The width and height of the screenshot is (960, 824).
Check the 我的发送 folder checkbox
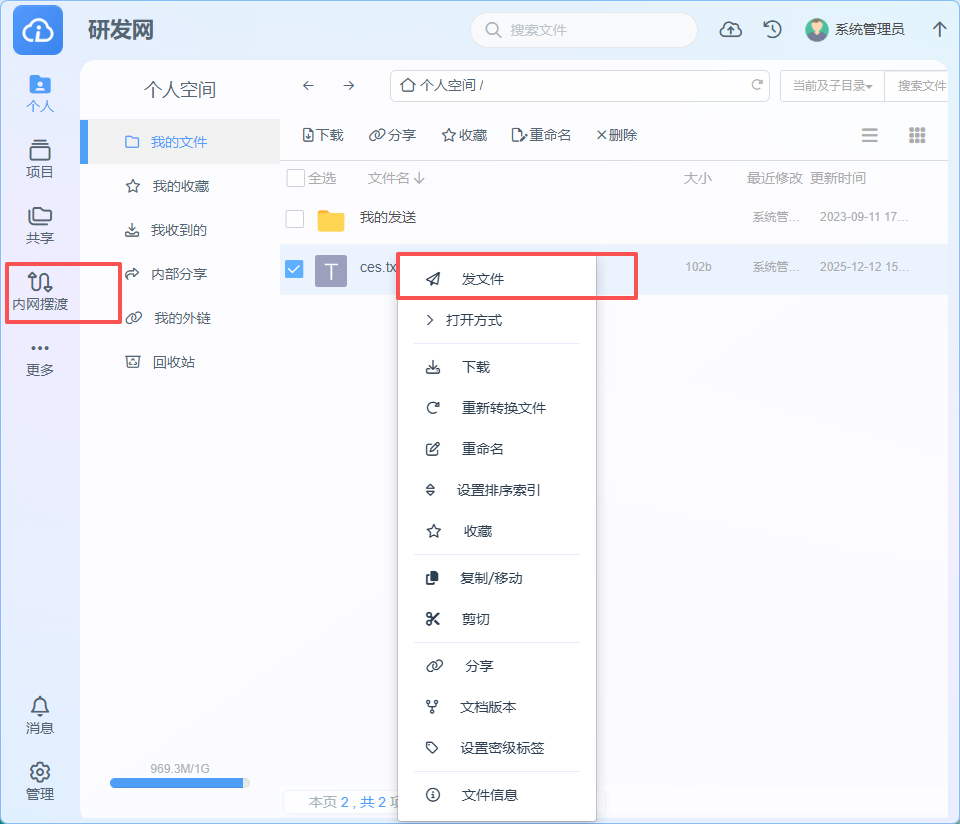(294, 219)
